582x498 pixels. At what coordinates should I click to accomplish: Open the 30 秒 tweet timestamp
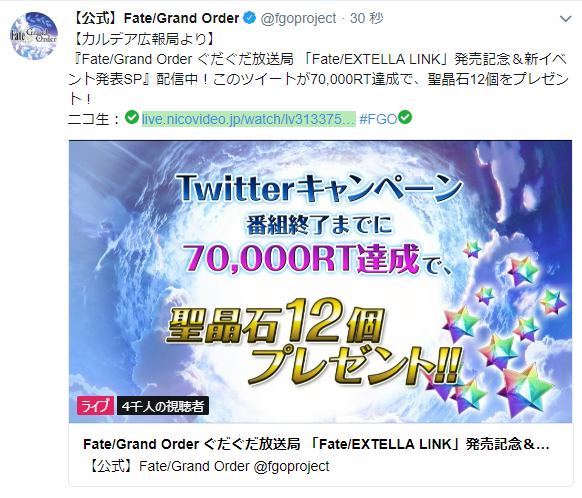point(366,18)
